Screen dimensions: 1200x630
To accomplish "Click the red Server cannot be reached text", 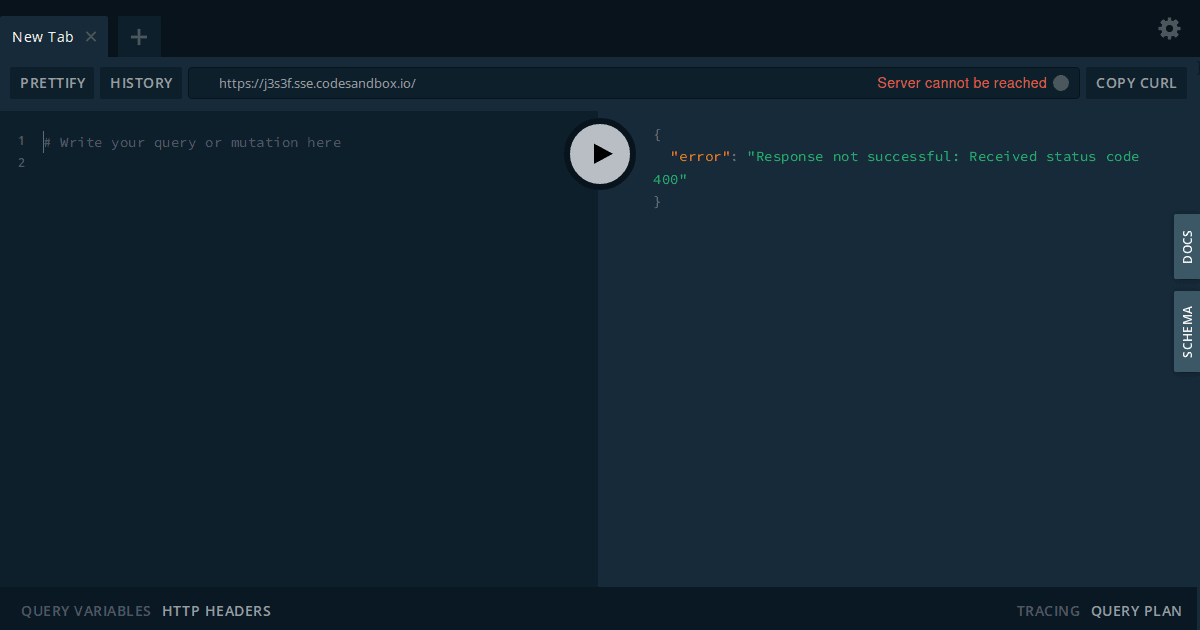I will pyautogui.click(x=963, y=83).
